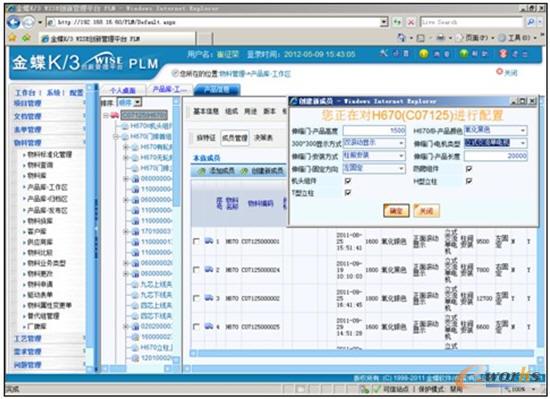The width and height of the screenshot is (550, 399).
Task: Open the Favorites star icon
Action: (x=12, y=37)
